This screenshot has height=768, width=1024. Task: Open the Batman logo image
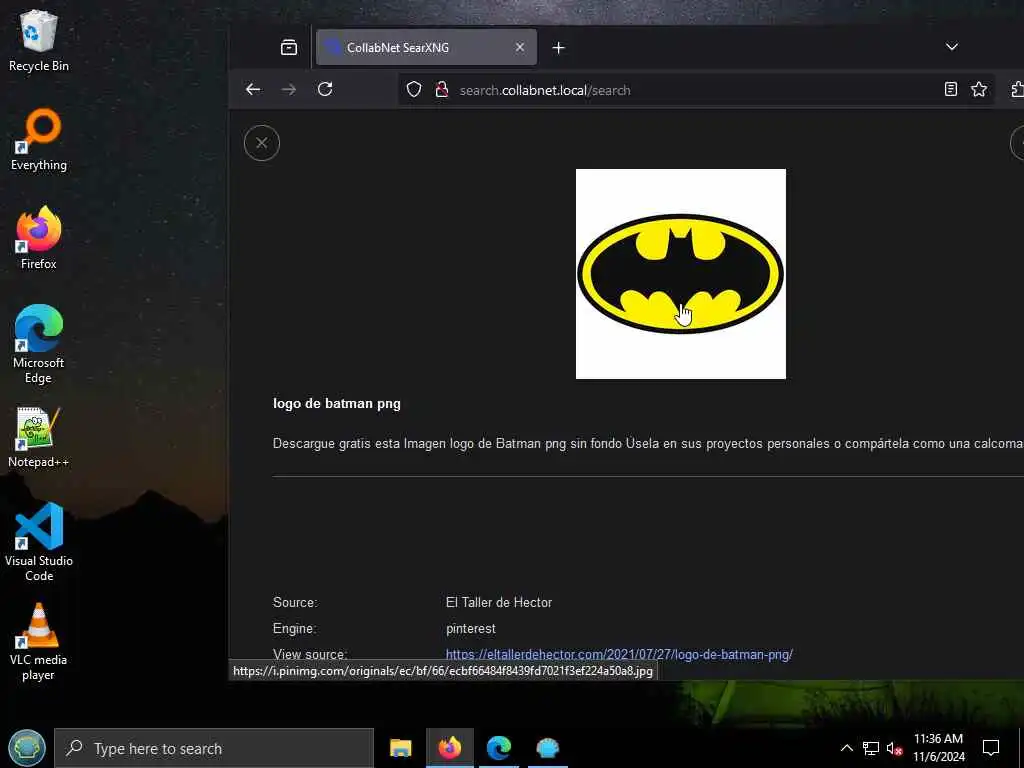[680, 274]
